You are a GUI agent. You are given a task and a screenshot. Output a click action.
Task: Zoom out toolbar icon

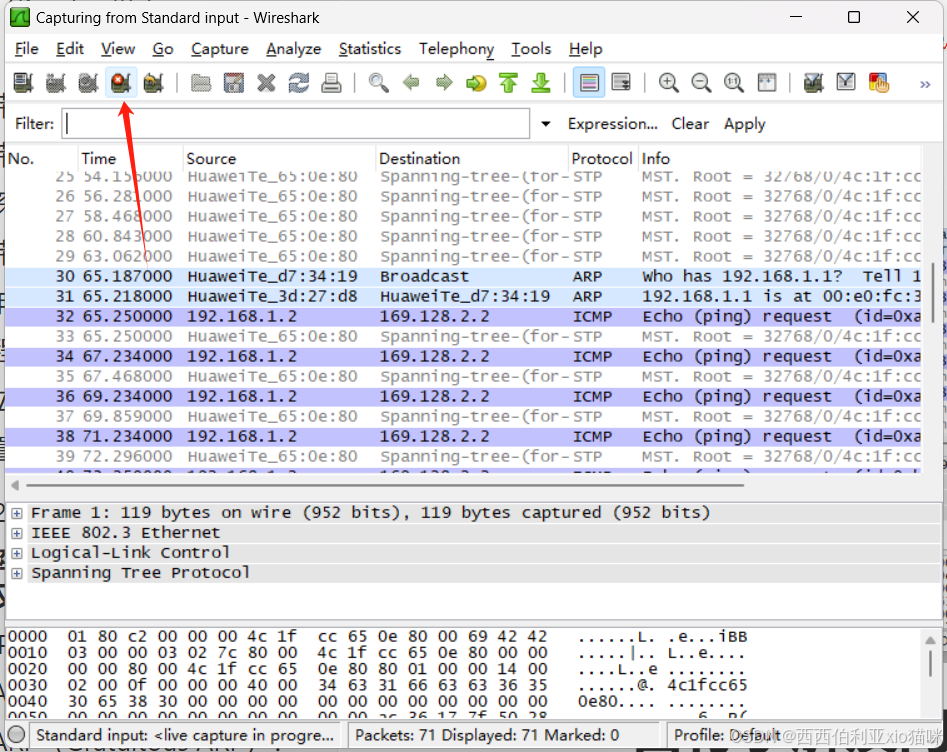(x=701, y=82)
